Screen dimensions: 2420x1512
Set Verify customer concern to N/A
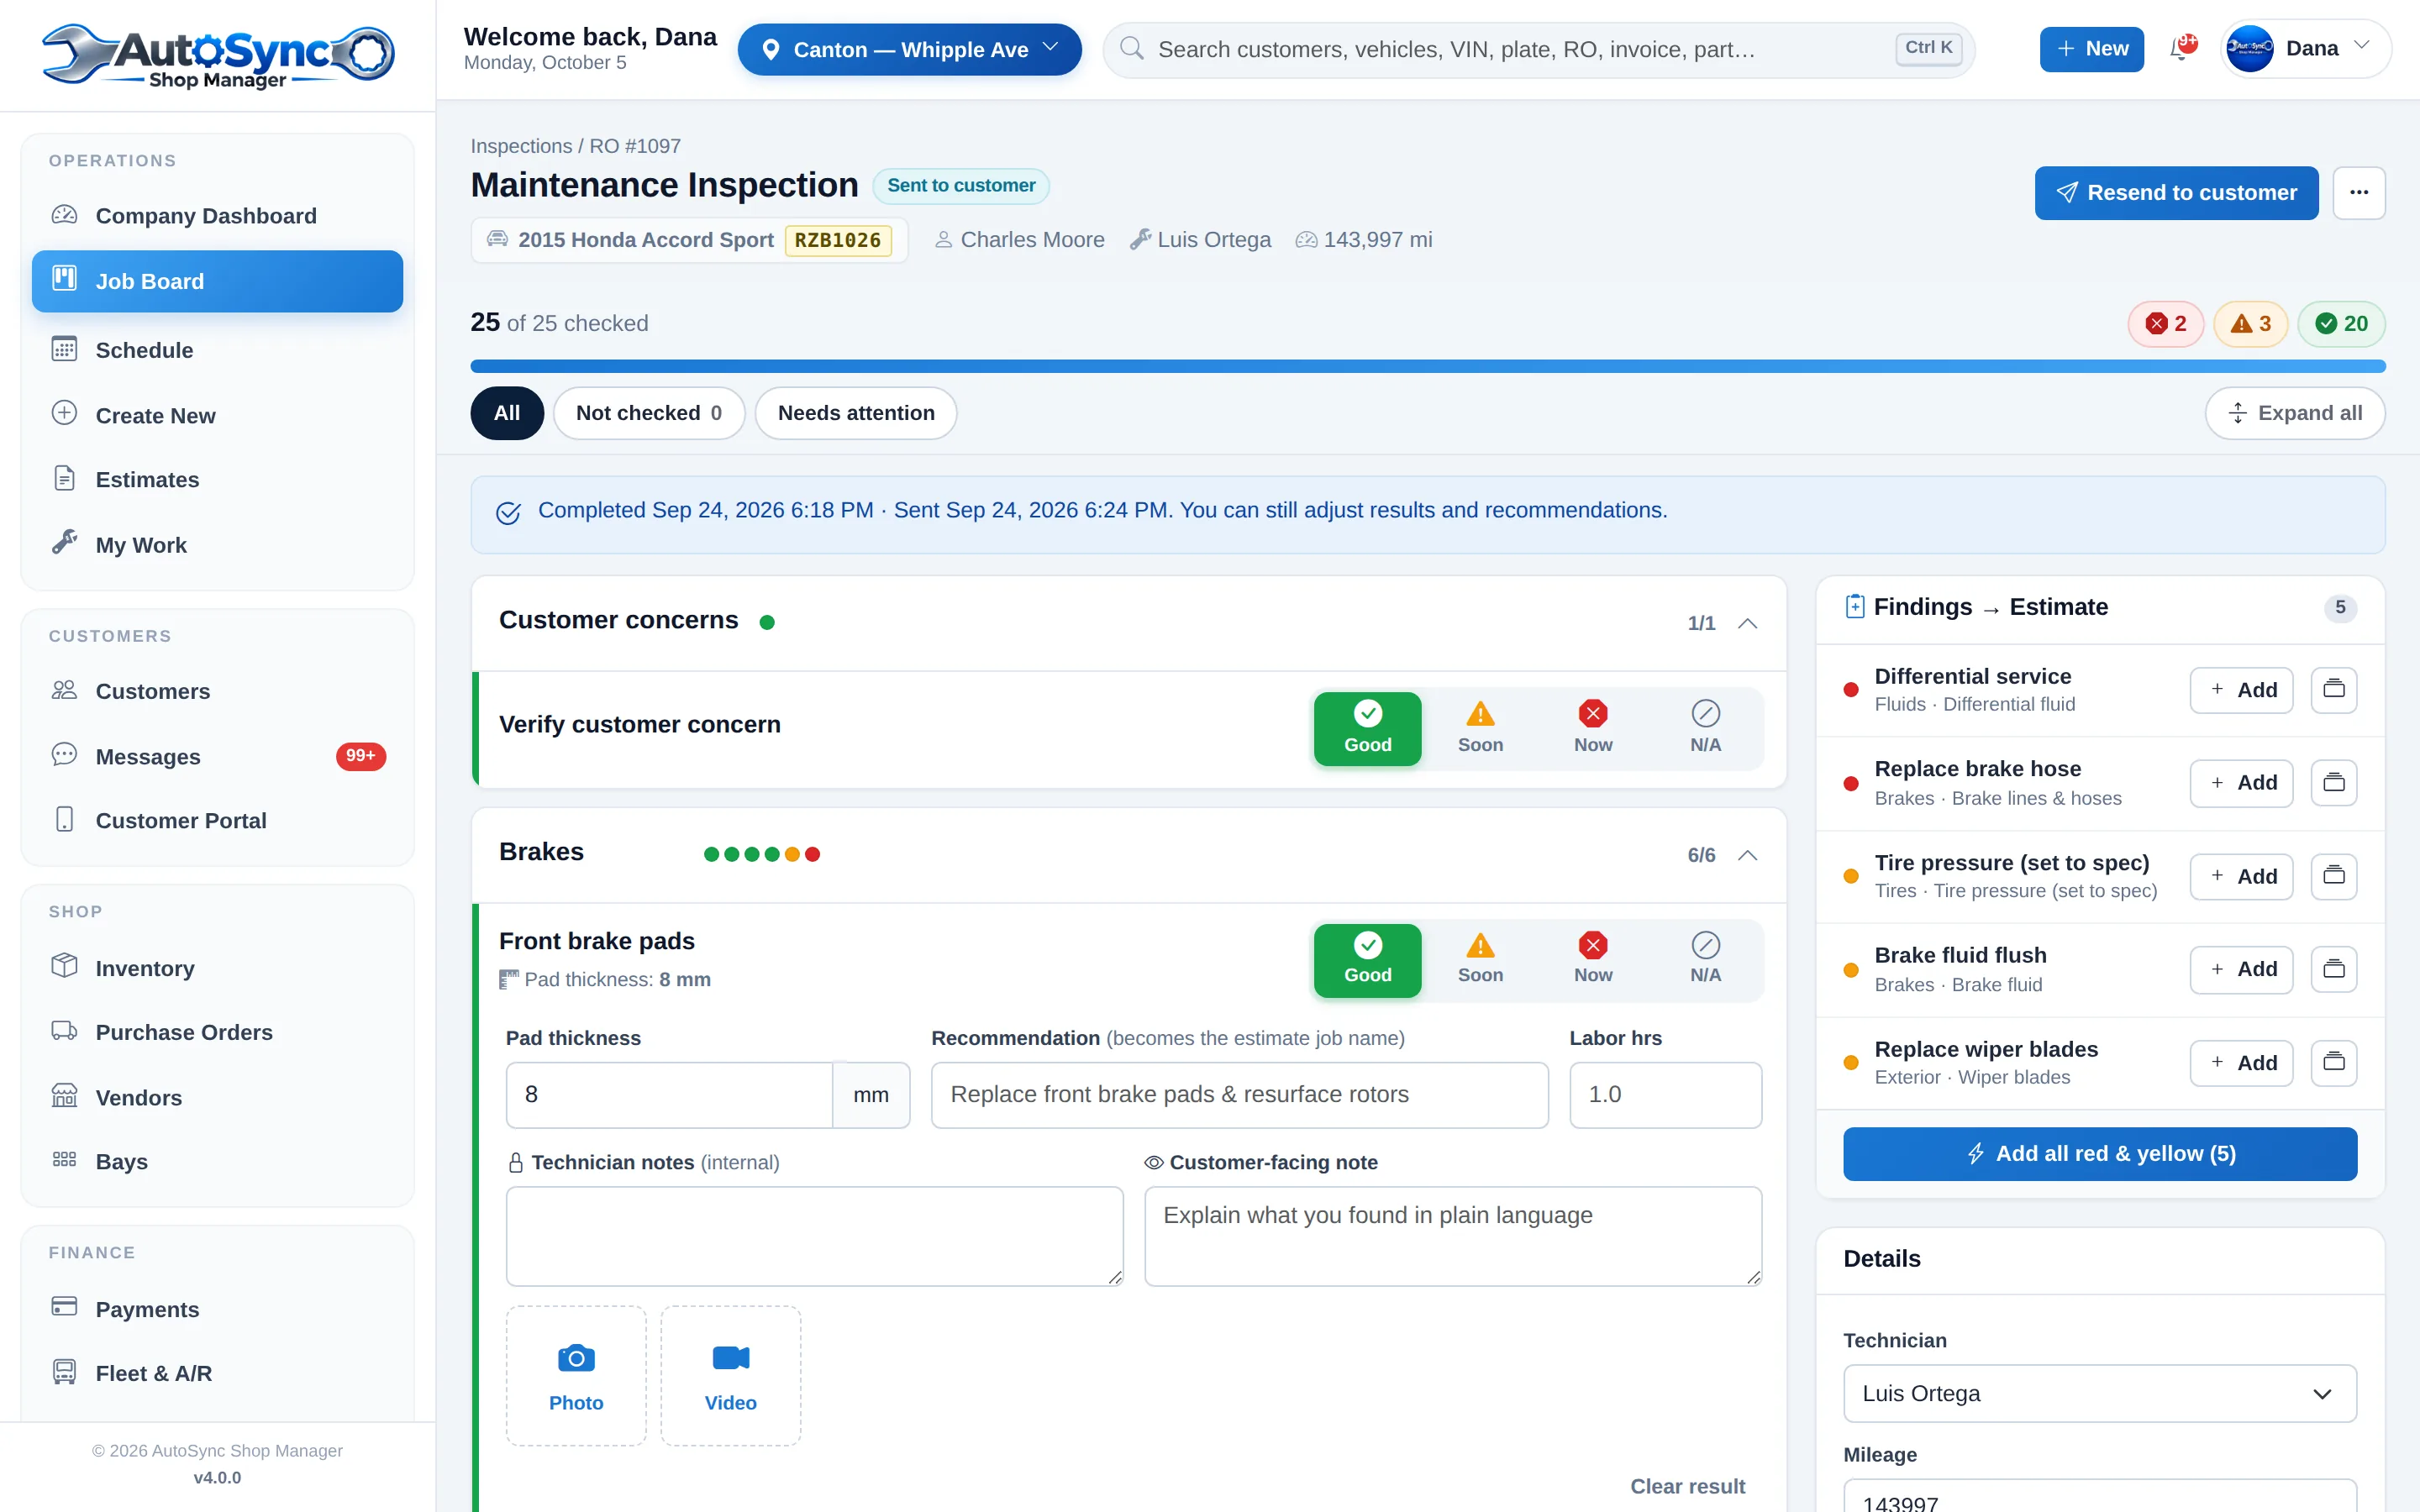tap(1705, 728)
